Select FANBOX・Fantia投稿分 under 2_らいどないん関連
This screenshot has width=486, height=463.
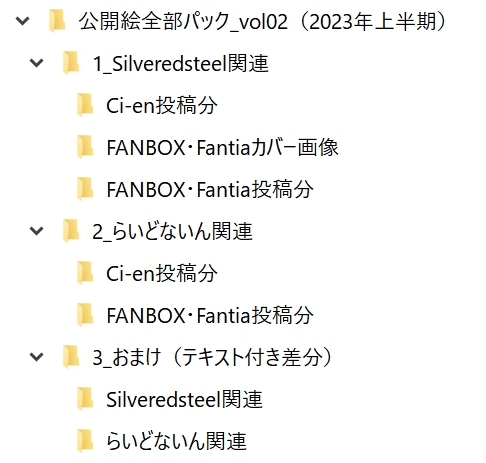tap(210, 315)
